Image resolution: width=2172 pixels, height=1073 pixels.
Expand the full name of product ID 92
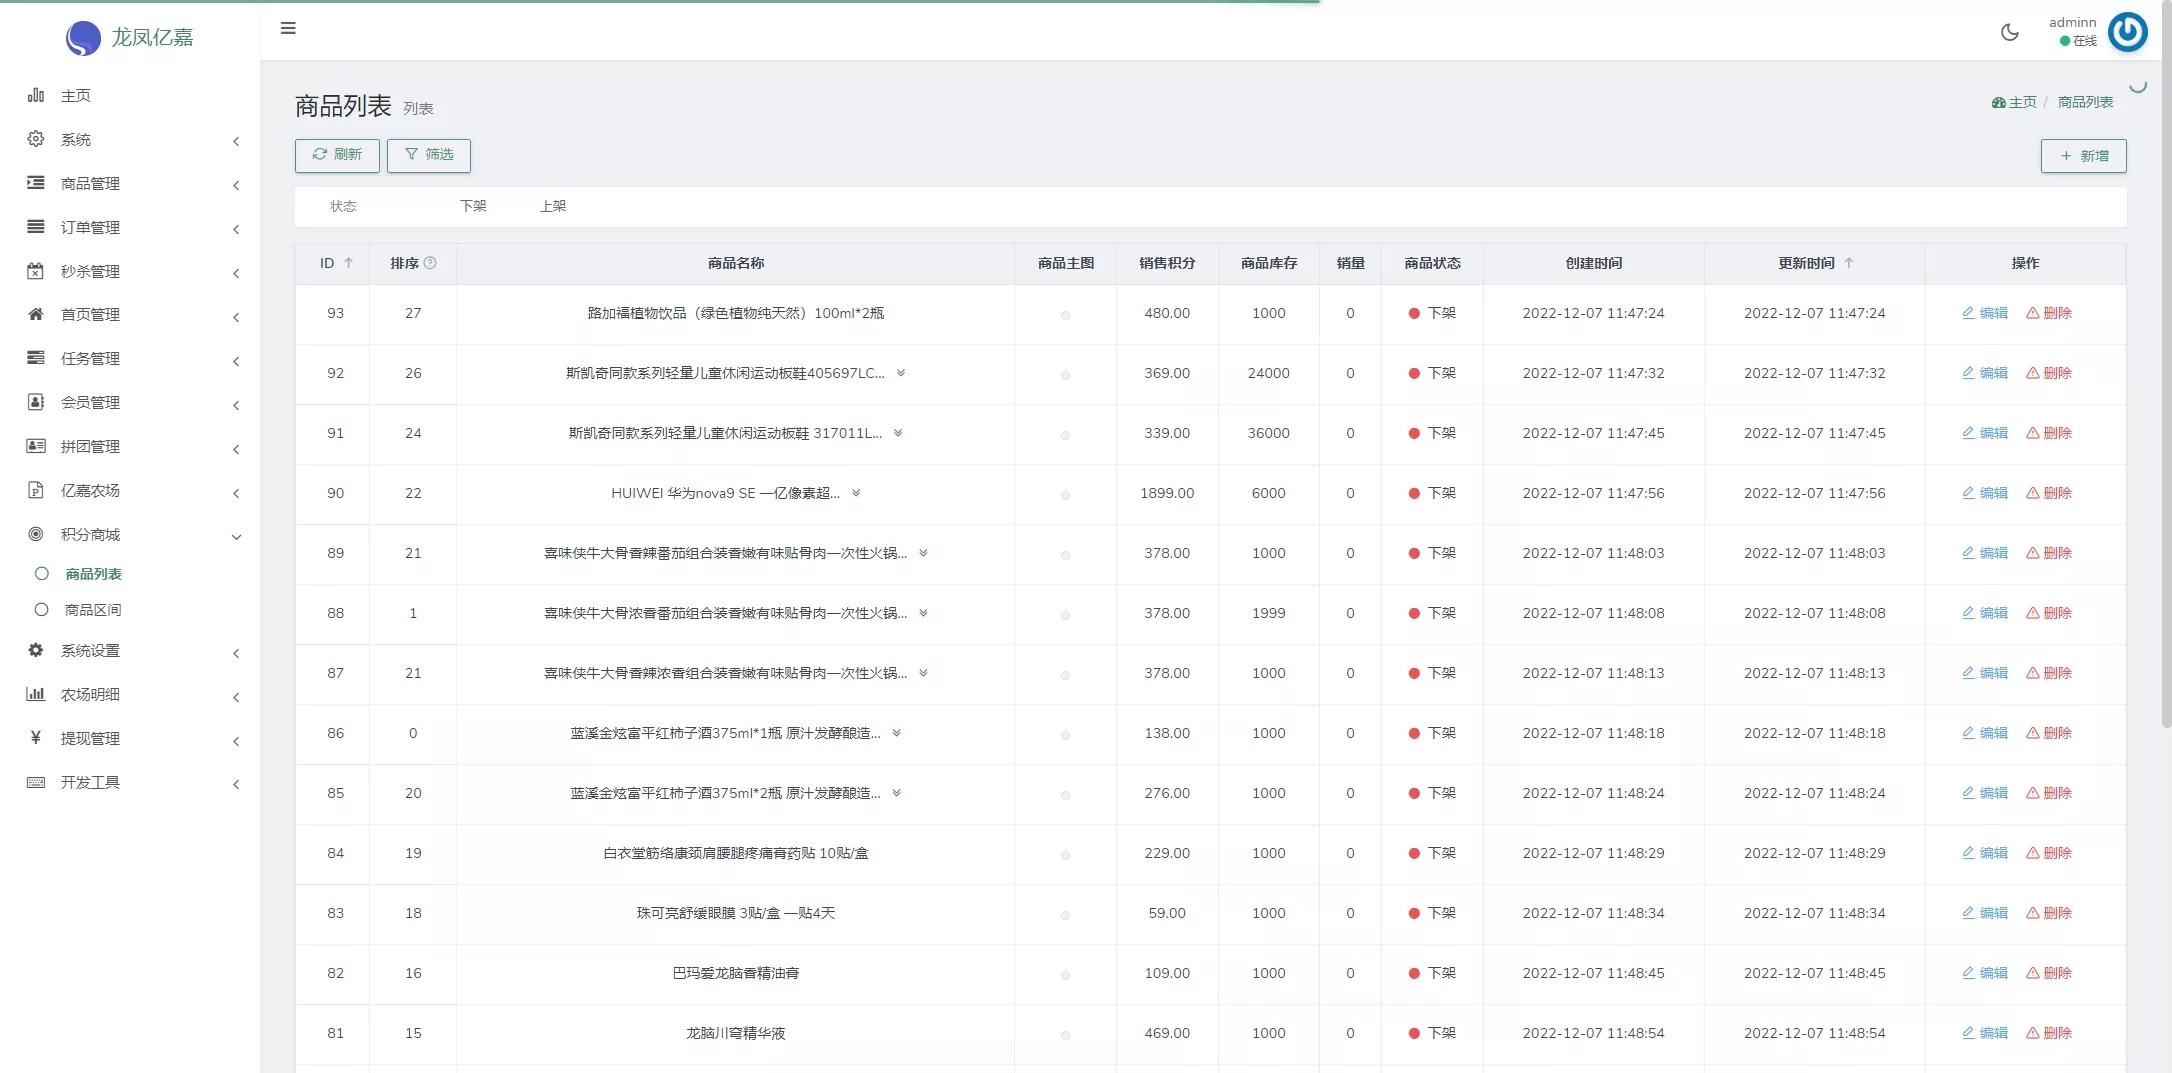(901, 373)
